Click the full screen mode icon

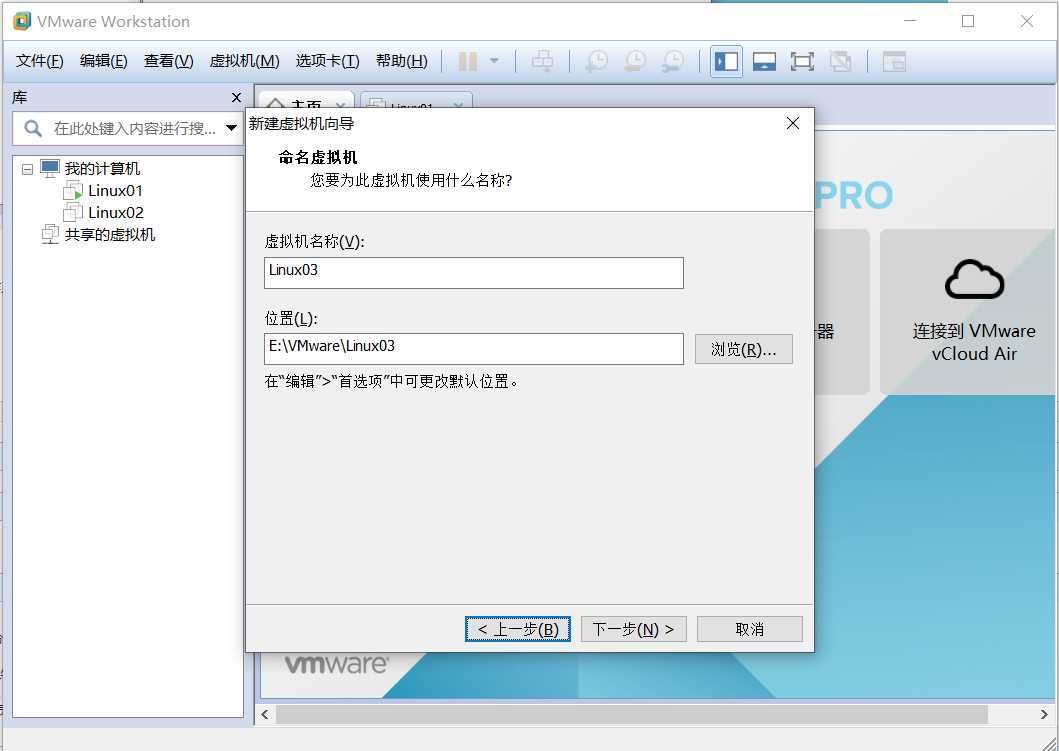tap(802, 61)
